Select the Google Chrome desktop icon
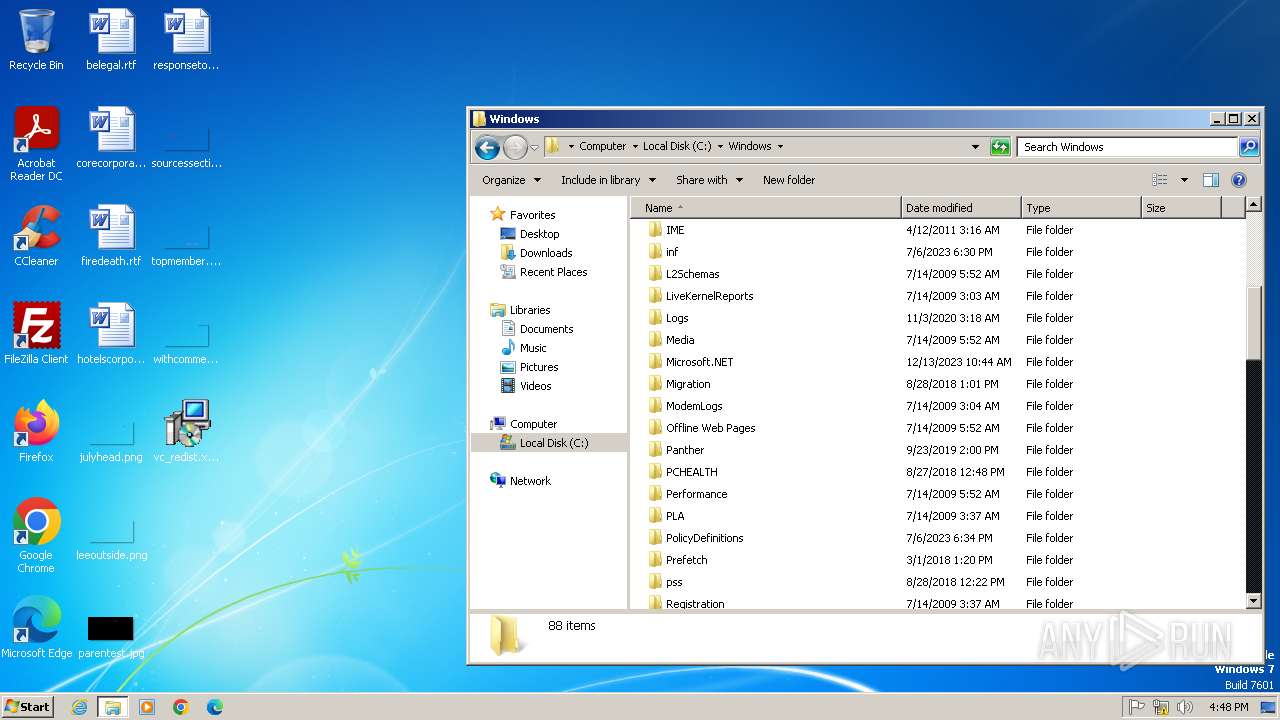Image resolution: width=1280 pixels, height=720 pixels. coord(36,536)
